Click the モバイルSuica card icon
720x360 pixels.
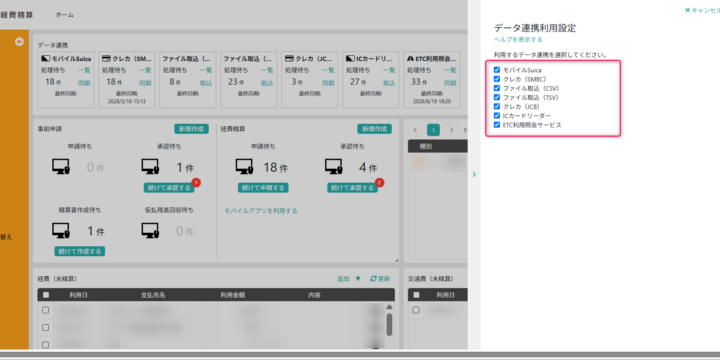pyautogui.click(x=45, y=59)
